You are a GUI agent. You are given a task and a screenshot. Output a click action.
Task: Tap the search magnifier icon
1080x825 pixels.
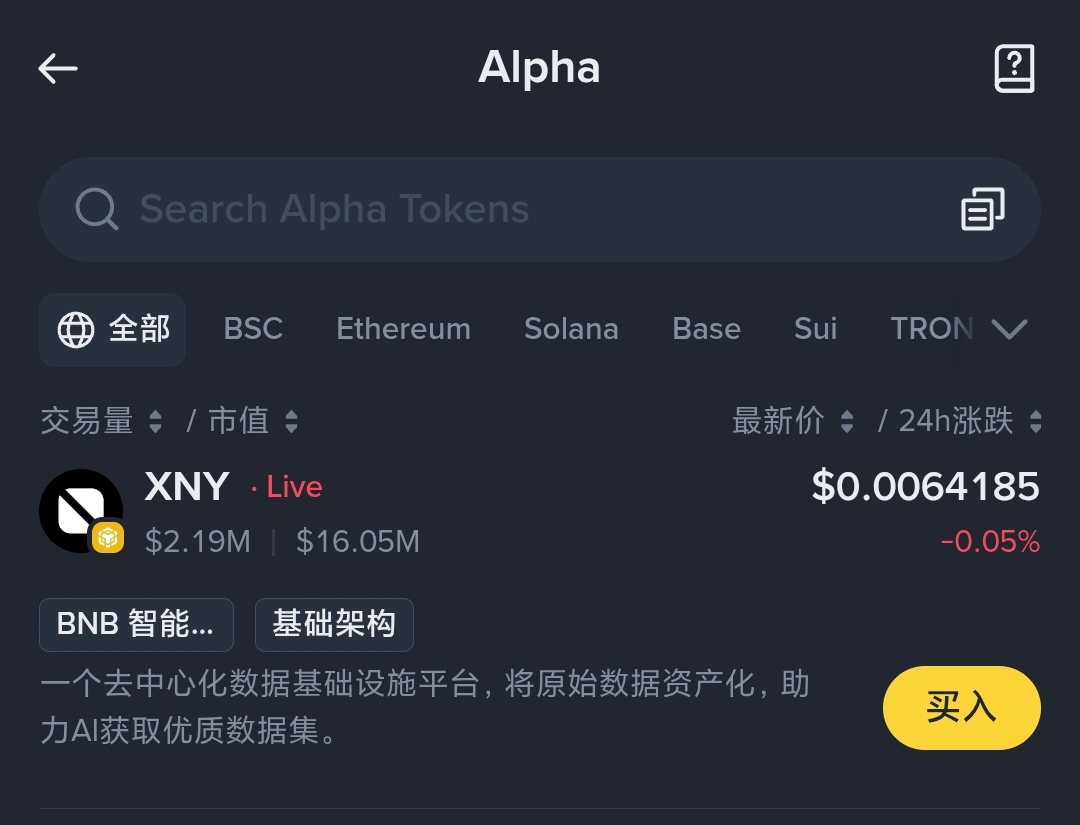(x=97, y=209)
